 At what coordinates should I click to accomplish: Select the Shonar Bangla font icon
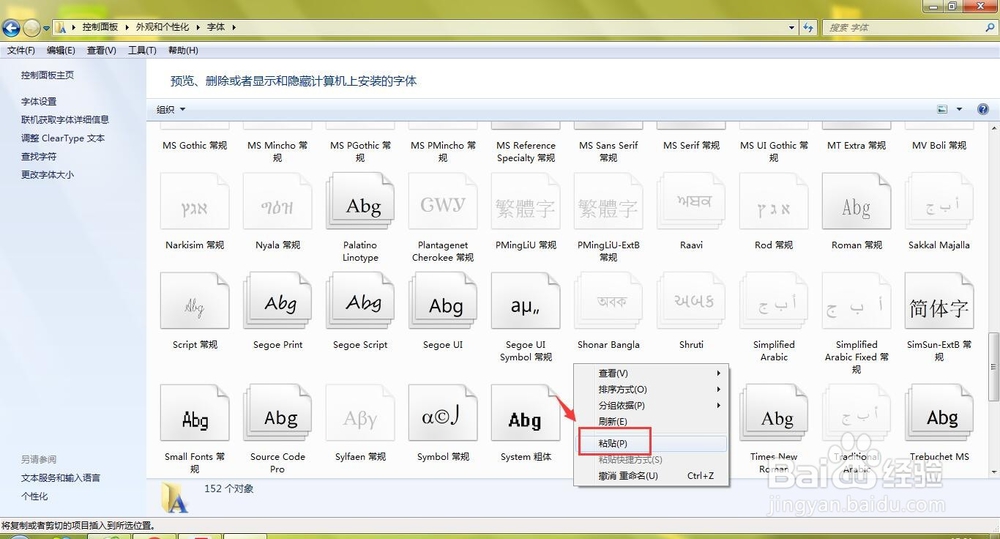[x=608, y=301]
